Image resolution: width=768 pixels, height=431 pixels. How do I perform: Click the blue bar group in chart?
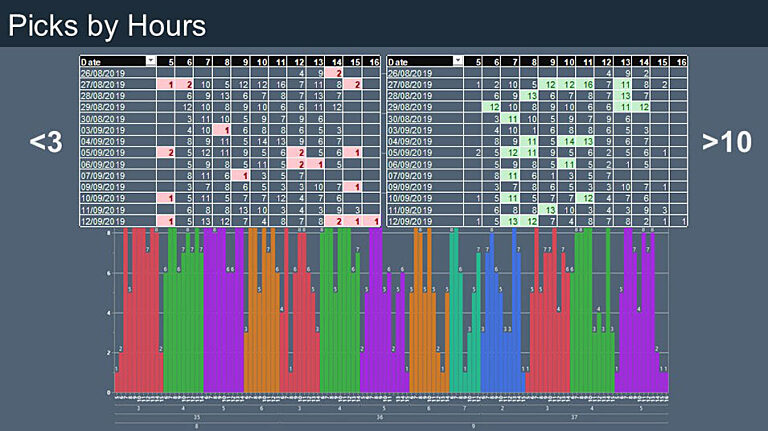pyautogui.click(x=500, y=320)
